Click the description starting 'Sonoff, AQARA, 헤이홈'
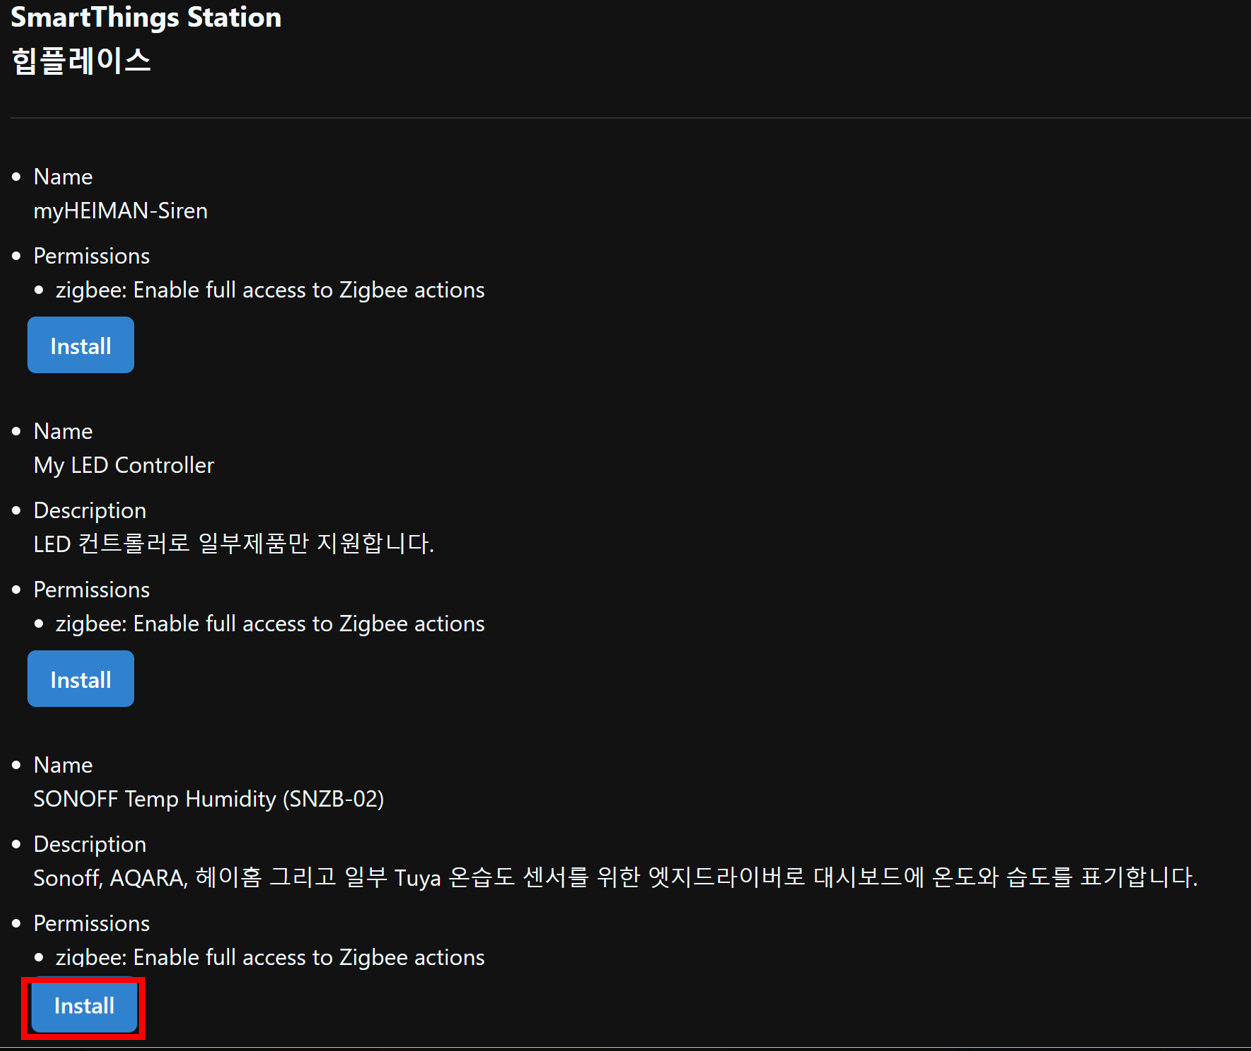 [x=615, y=878]
